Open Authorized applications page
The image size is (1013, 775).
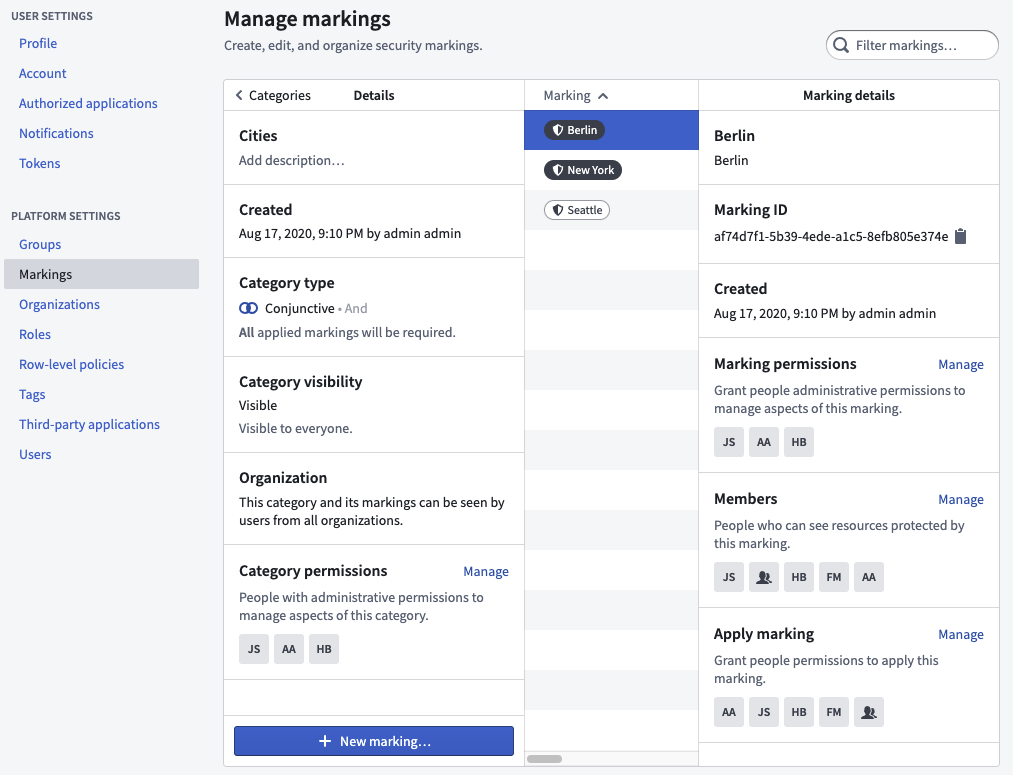(x=88, y=103)
